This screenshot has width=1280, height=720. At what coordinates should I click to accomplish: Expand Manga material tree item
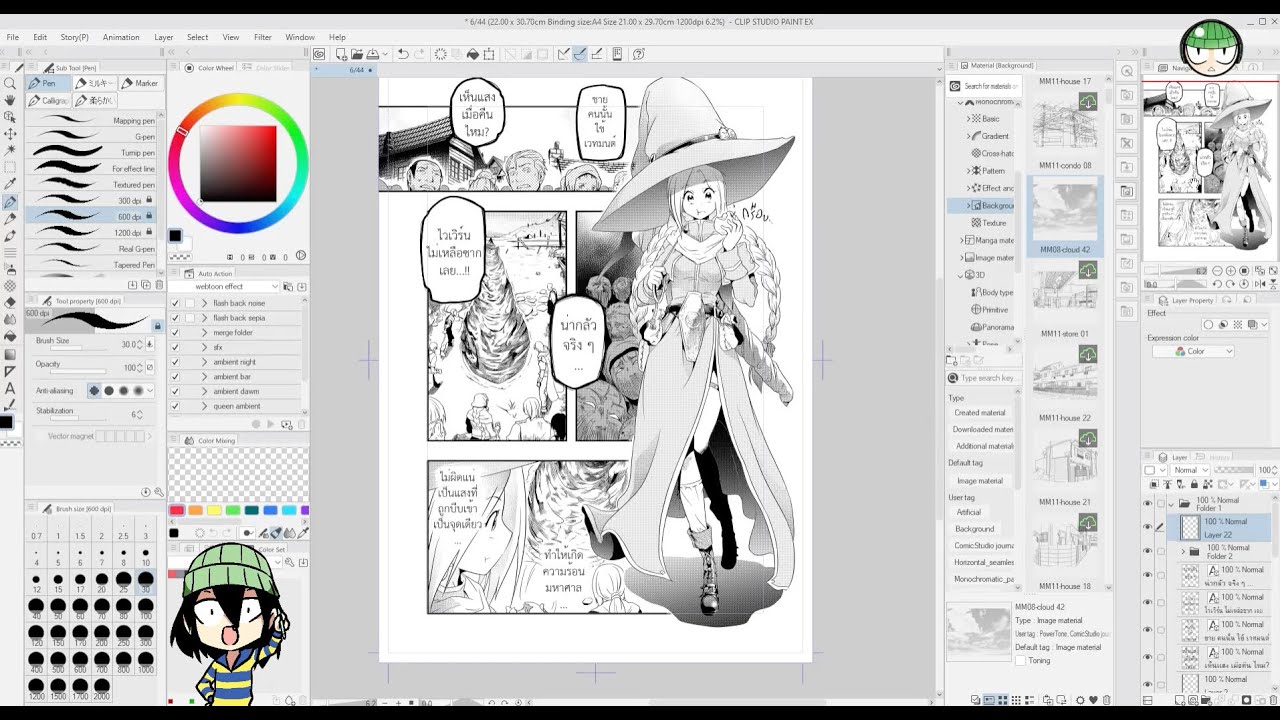[962, 240]
